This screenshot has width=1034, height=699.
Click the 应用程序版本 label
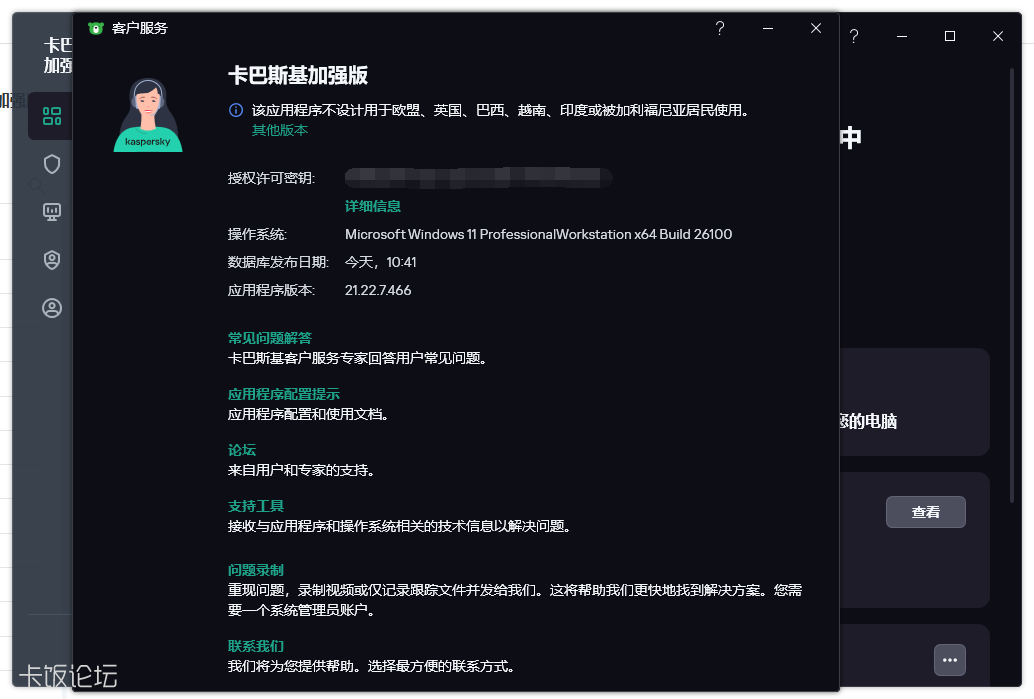pyautogui.click(x=271, y=290)
